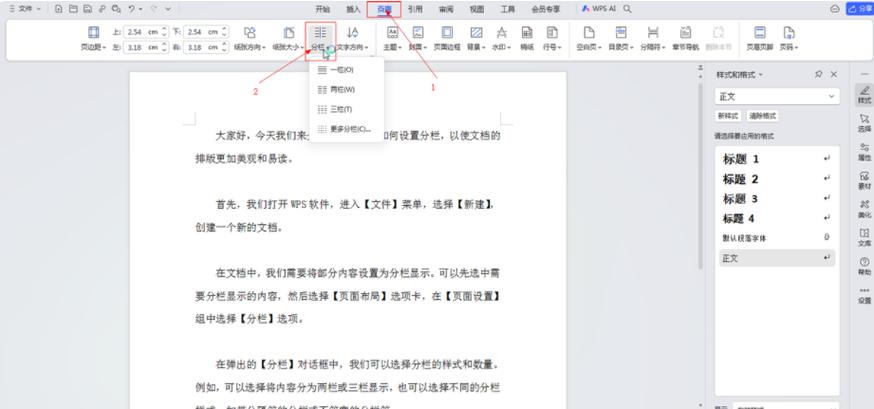
Task: Choose 两栏(W) from columns menu
Action: pyautogui.click(x=346, y=89)
